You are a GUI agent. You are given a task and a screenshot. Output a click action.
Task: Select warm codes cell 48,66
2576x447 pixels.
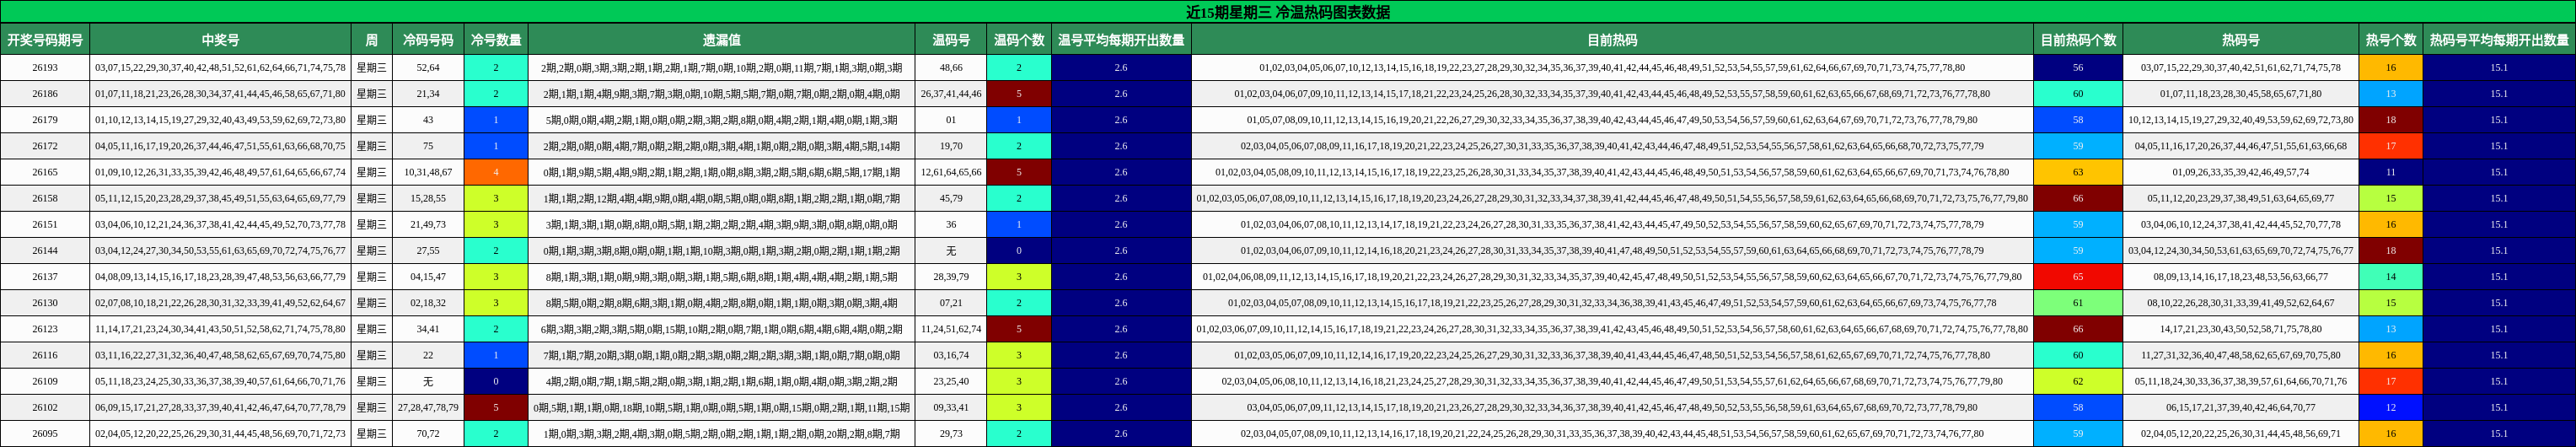tap(951, 68)
